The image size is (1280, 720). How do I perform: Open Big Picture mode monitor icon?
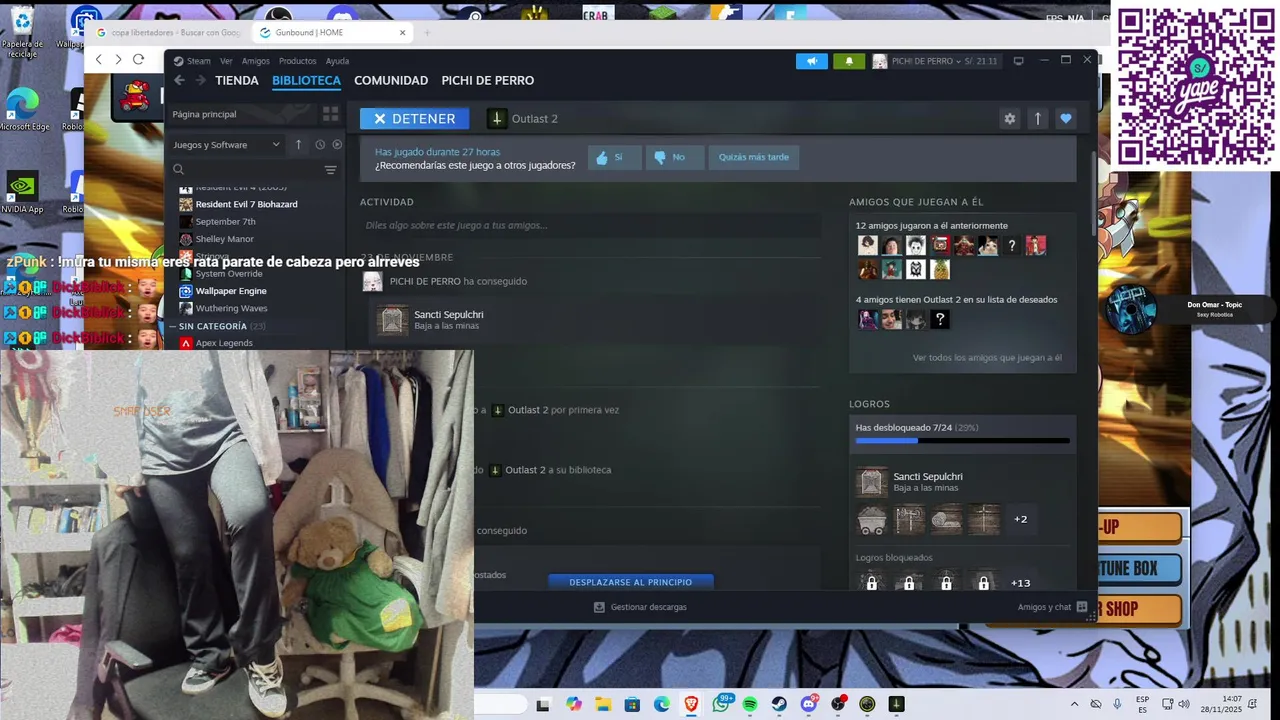(1018, 61)
